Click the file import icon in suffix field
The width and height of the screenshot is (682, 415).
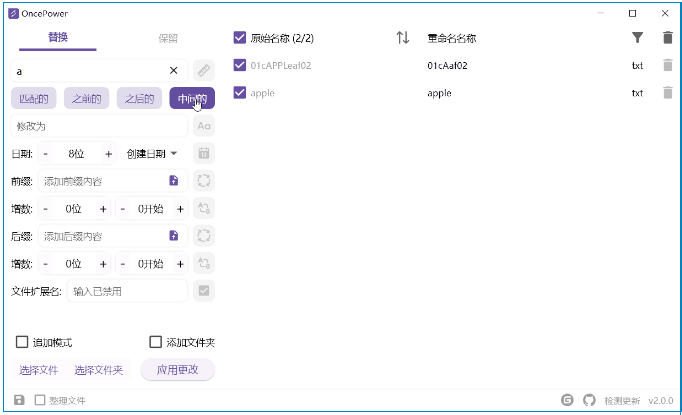[x=174, y=236]
